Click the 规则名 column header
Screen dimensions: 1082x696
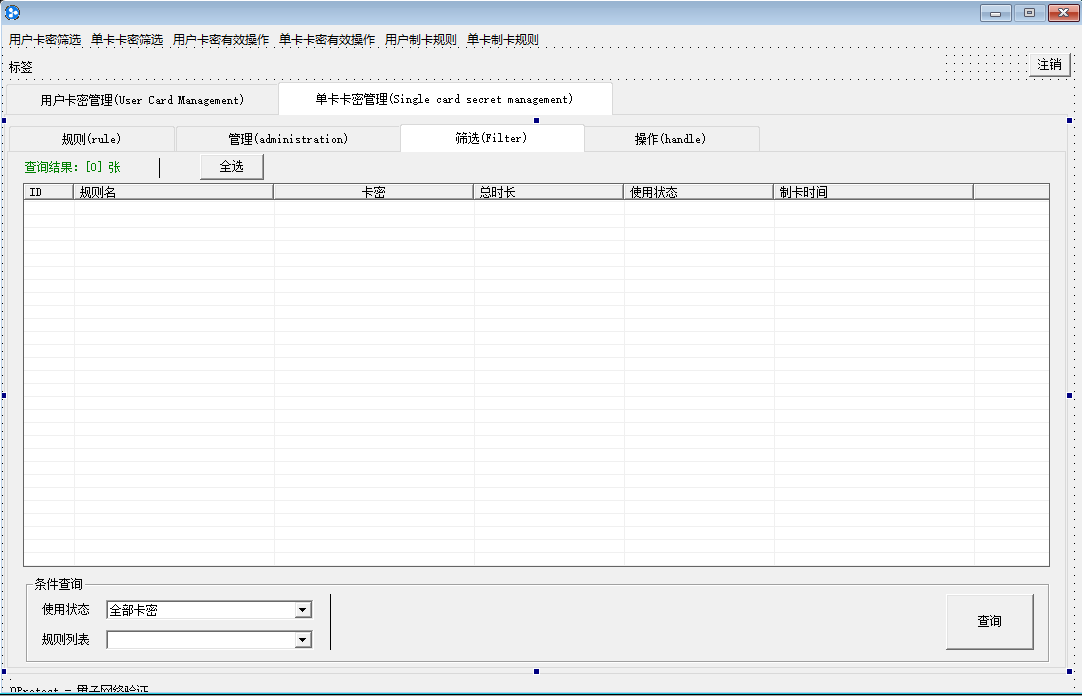pyautogui.click(x=173, y=192)
